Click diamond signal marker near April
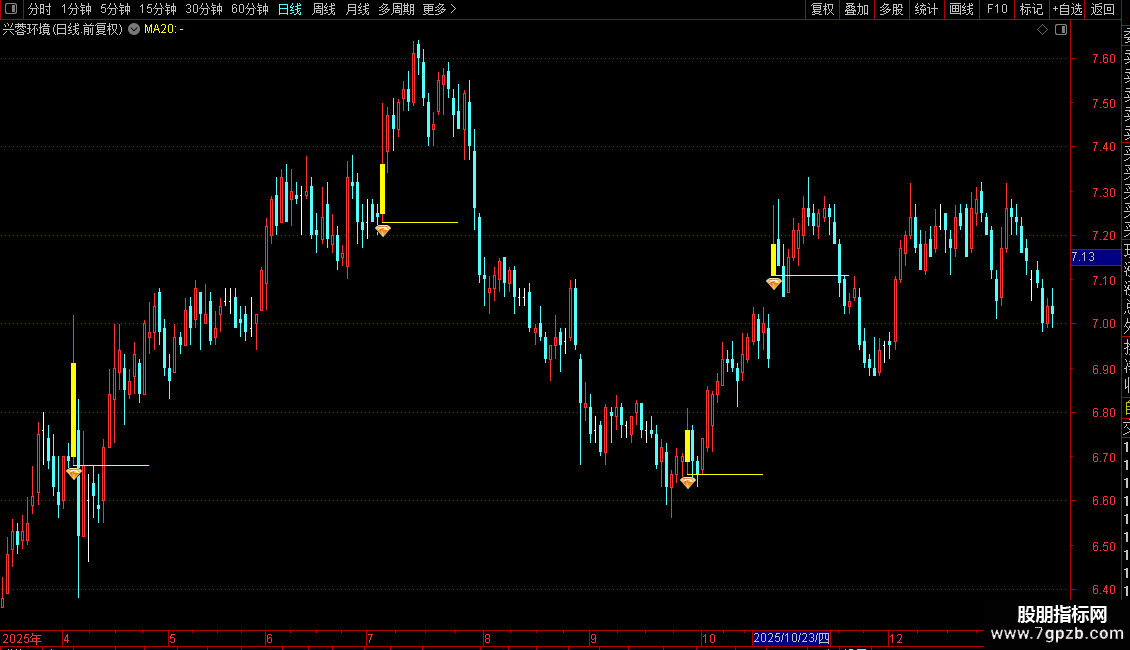1130x650 pixels. [x=74, y=473]
